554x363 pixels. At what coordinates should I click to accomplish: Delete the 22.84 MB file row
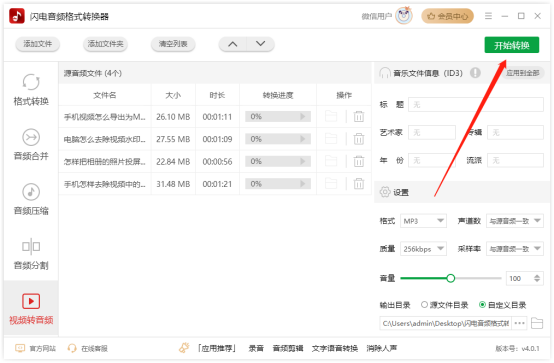pyautogui.click(x=359, y=161)
